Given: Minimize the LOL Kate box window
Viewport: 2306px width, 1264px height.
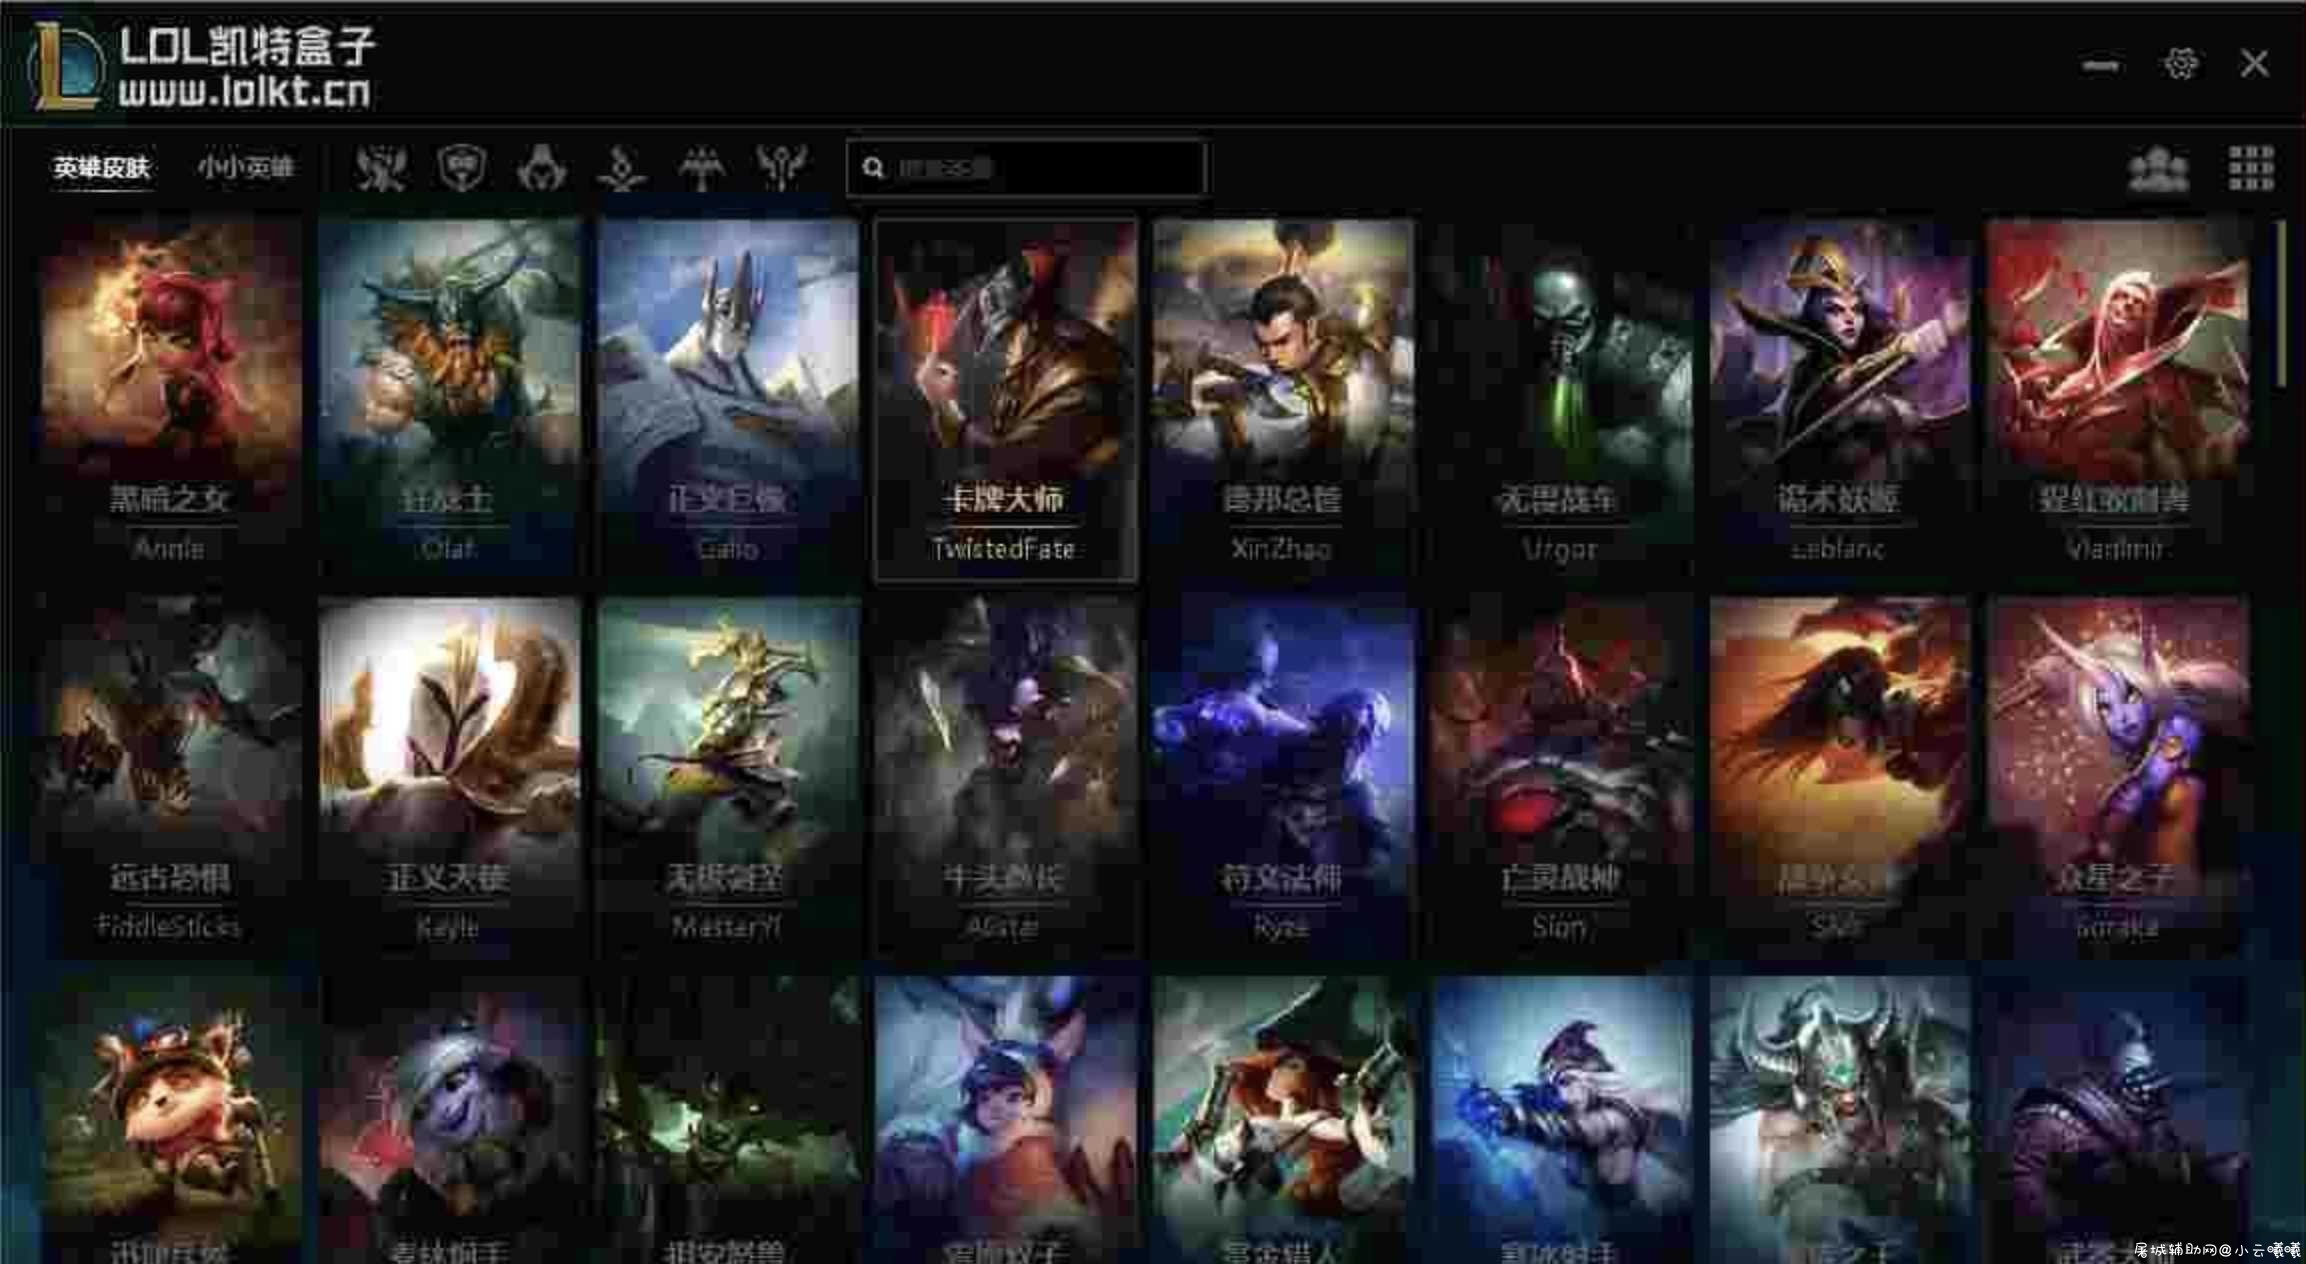Looking at the screenshot, I should coord(2100,65).
